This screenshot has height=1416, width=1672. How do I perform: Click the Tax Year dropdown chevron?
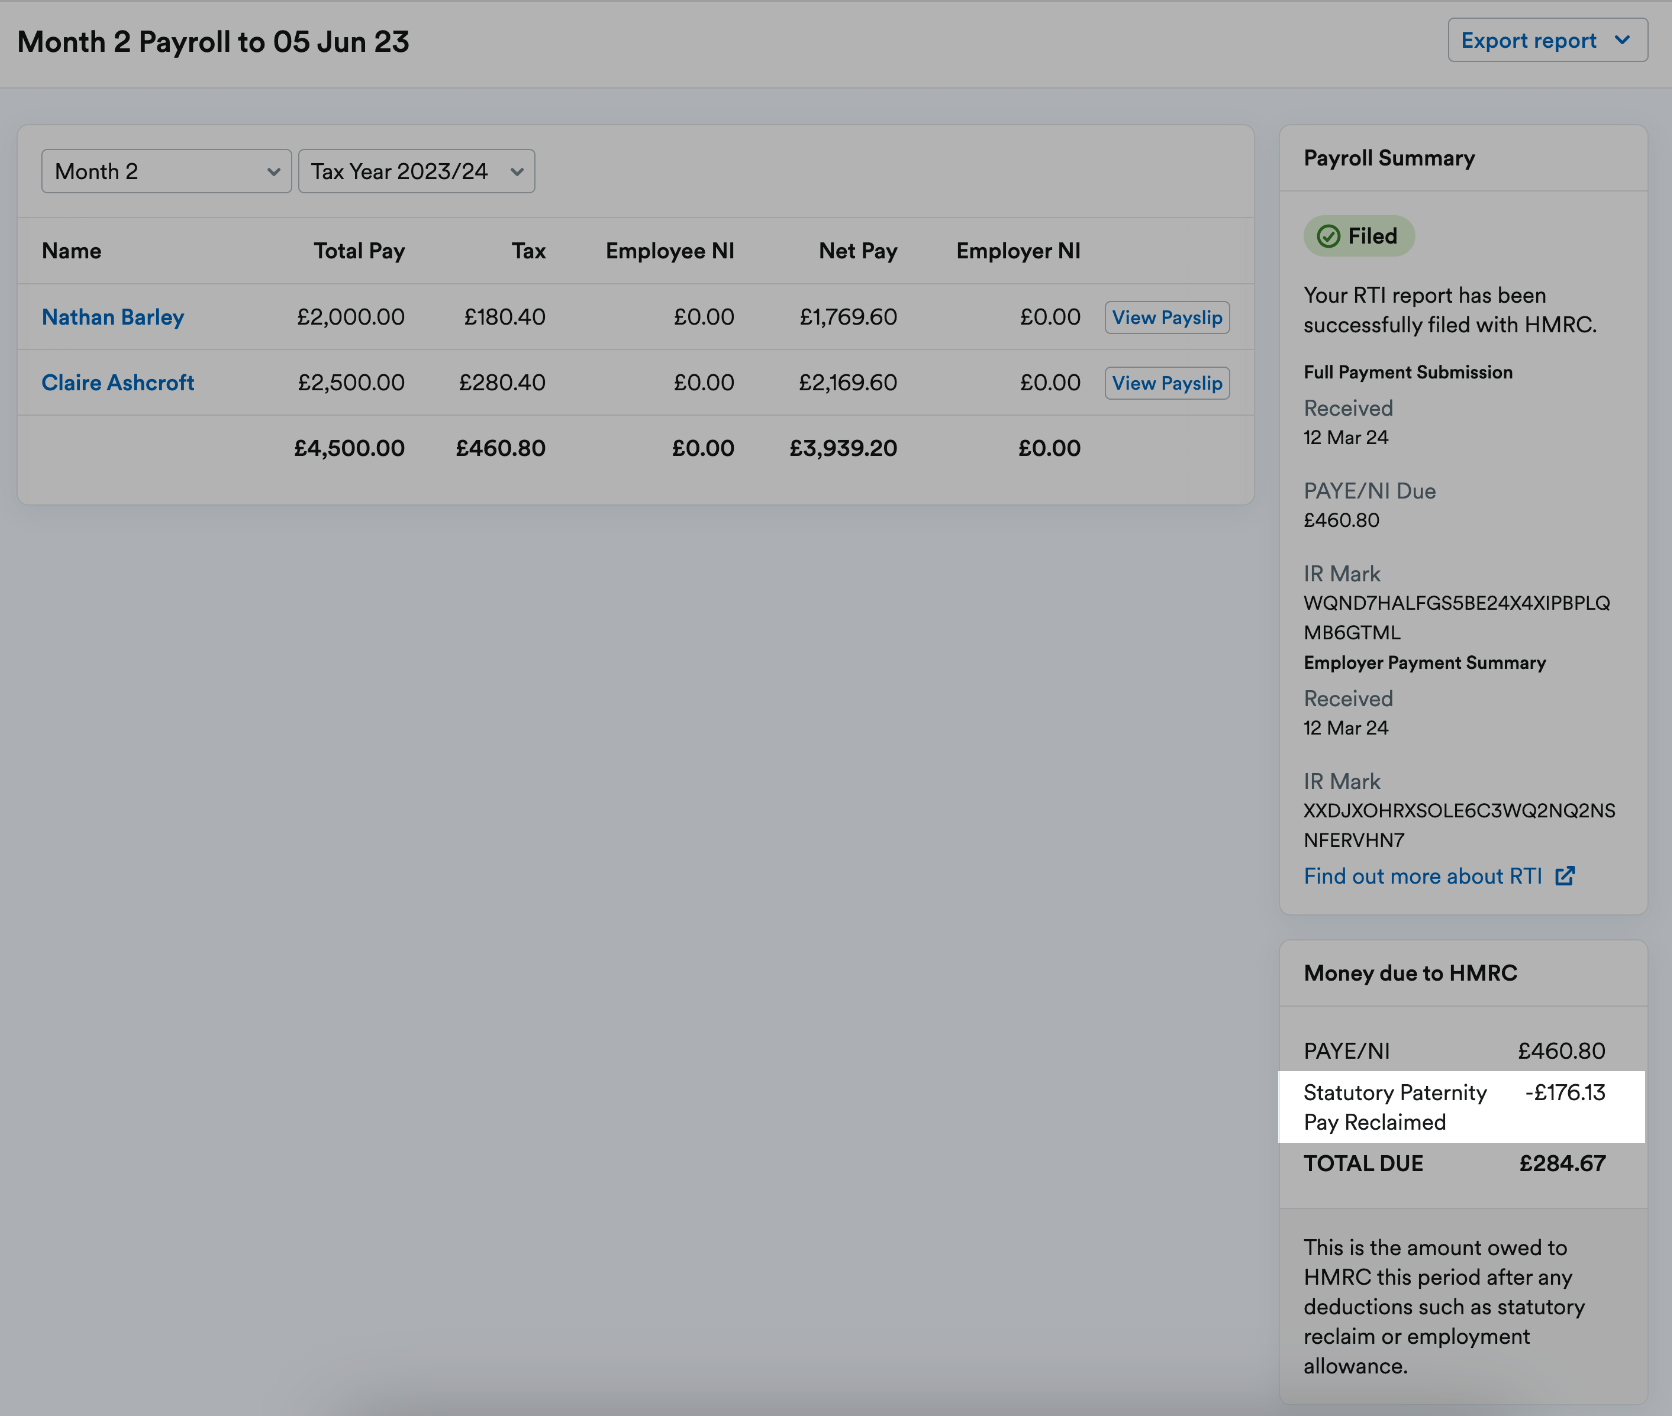518,171
